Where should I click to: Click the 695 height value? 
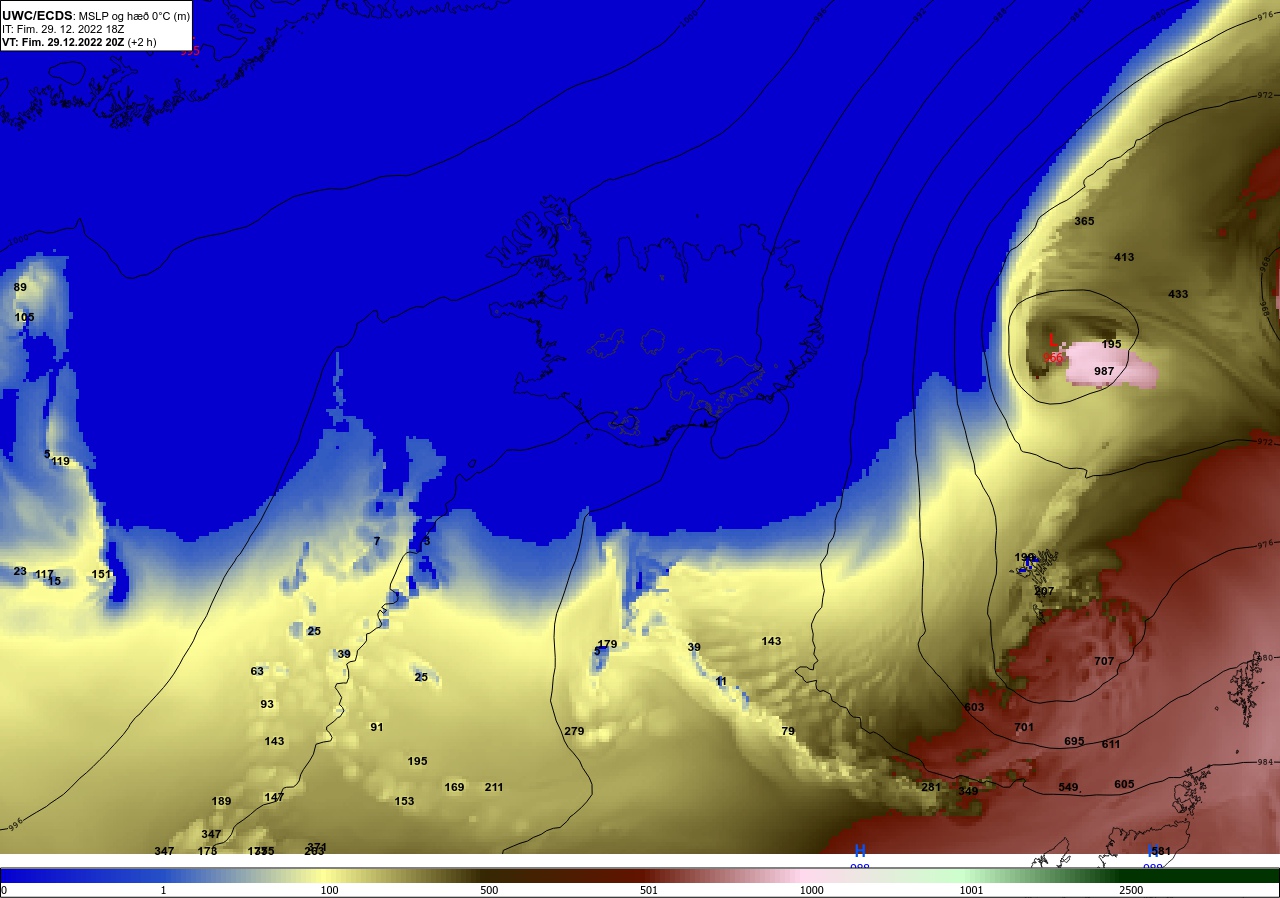coord(1074,741)
